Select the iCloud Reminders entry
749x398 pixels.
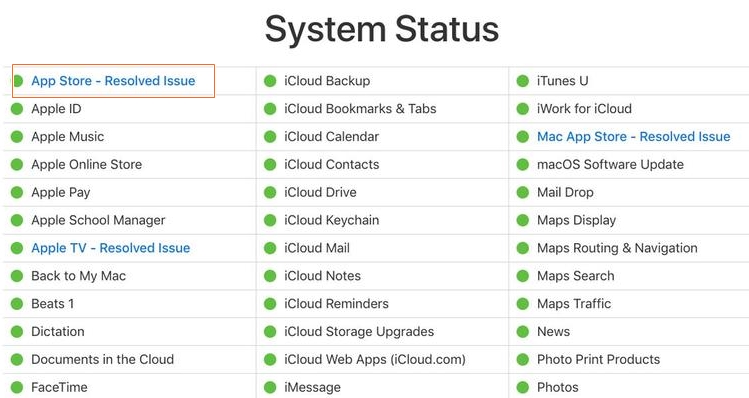coord(336,303)
